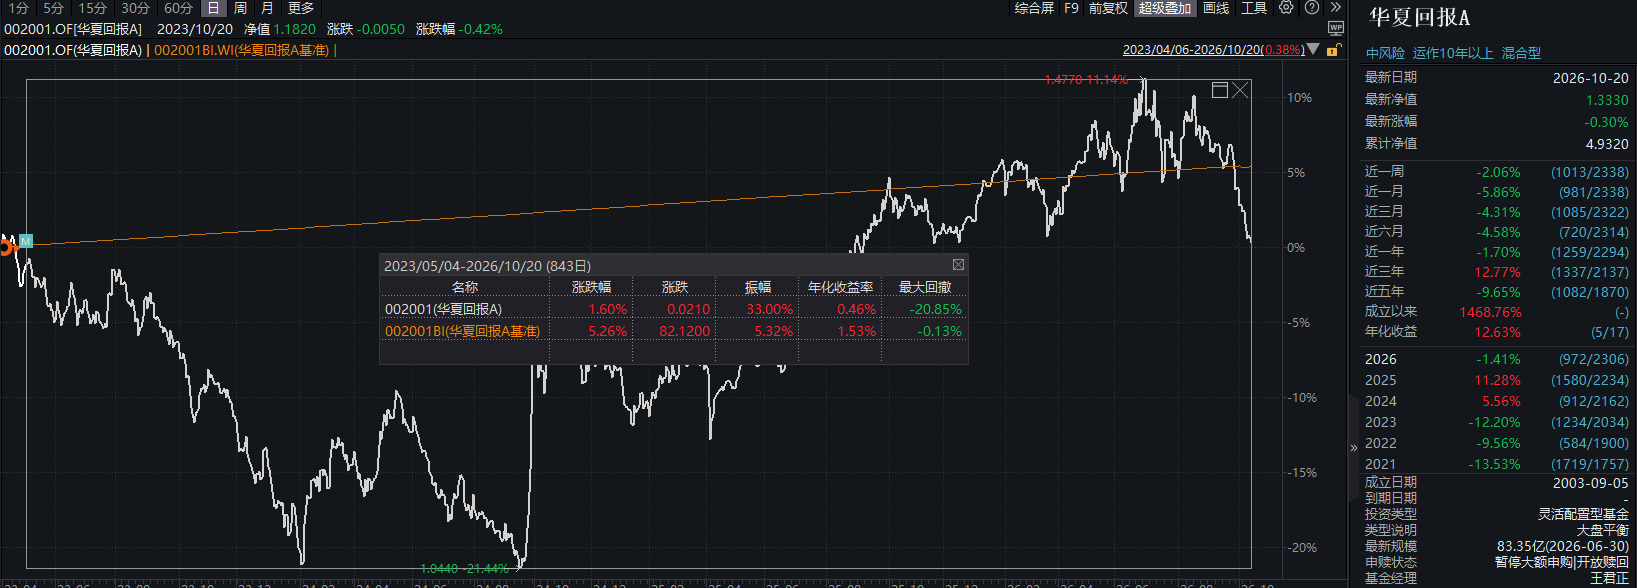Click the 2025 yearly return 11.28%
This screenshot has height=588, width=1637.
(x=1498, y=380)
